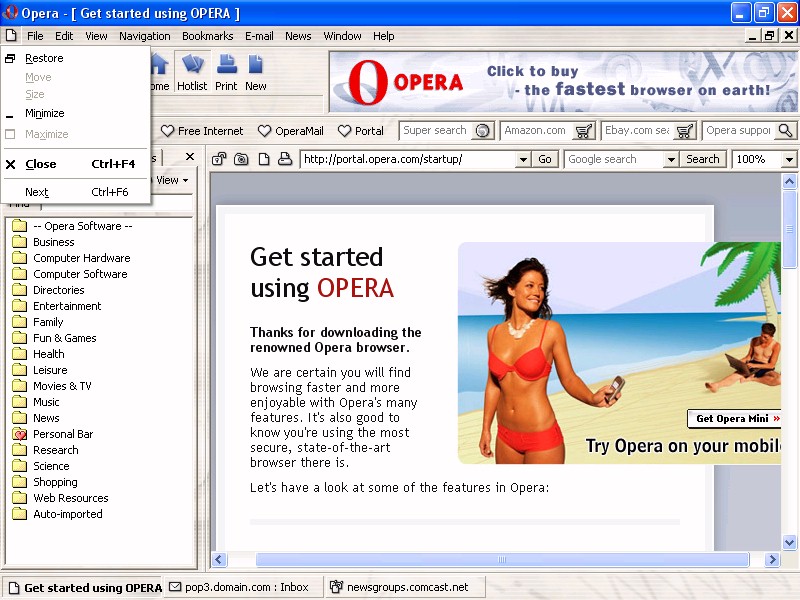800x600 pixels.
Task: Expand the Google search dropdown arrow
Action: [671, 160]
